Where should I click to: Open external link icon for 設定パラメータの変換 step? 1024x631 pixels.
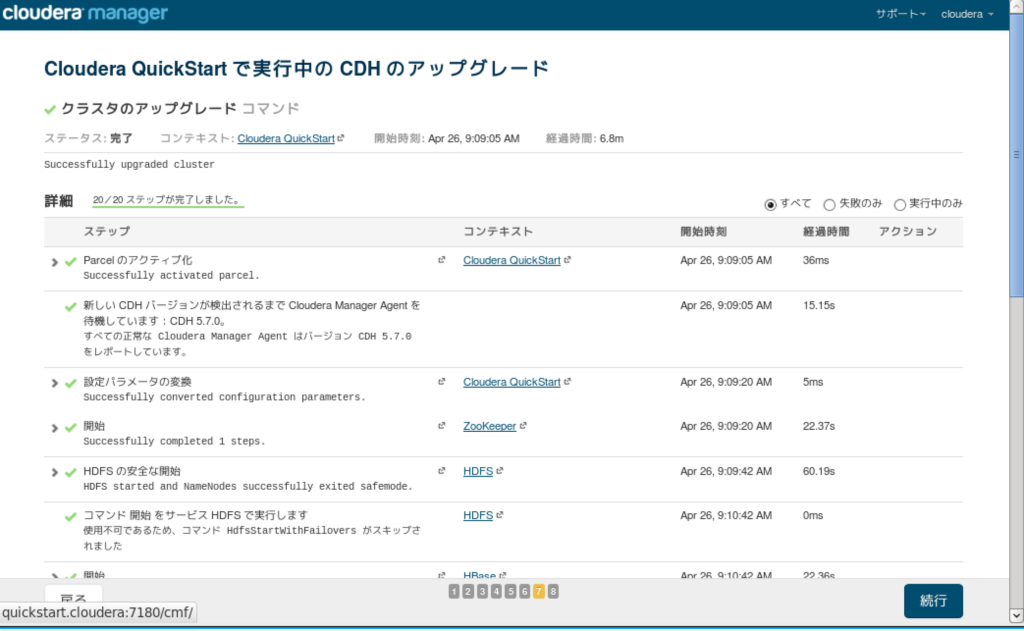(x=441, y=381)
